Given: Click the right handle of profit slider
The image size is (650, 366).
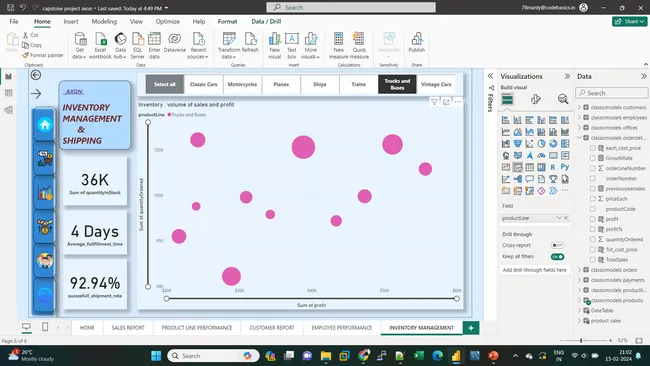Looking at the screenshot, I should (x=456, y=298).
